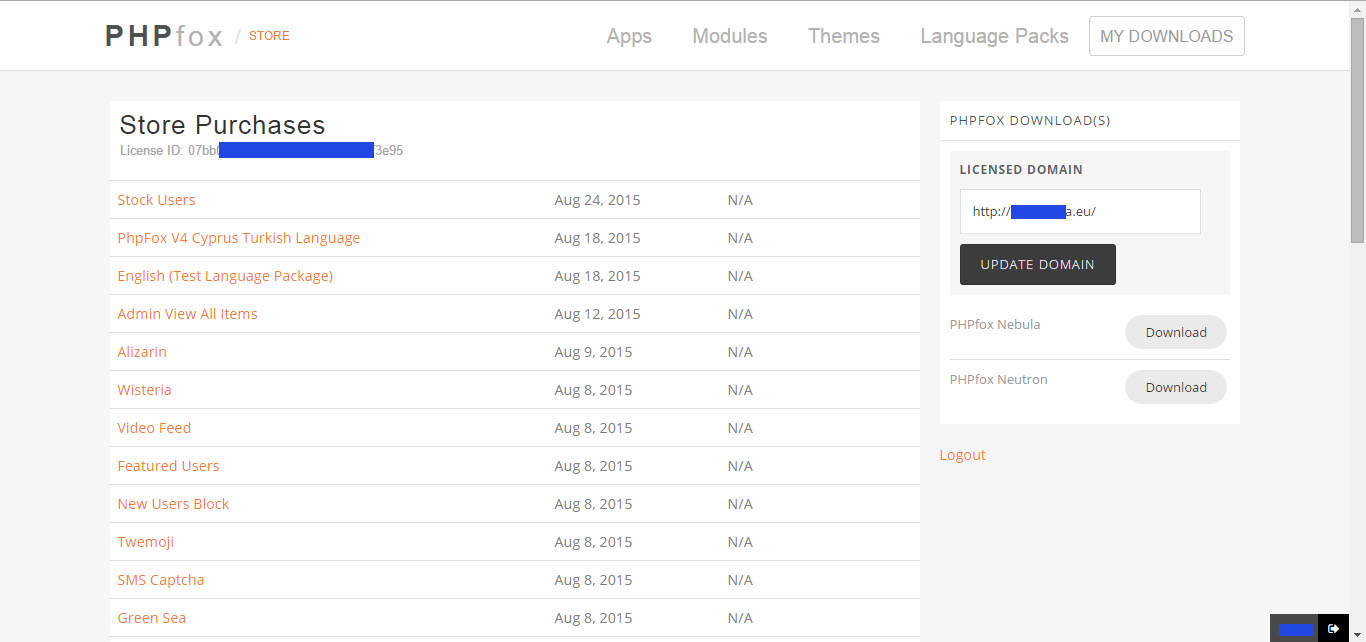The width and height of the screenshot is (1366, 642).
Task: Click the 'PHPfox Nebula' label
Action: point(994,324)
